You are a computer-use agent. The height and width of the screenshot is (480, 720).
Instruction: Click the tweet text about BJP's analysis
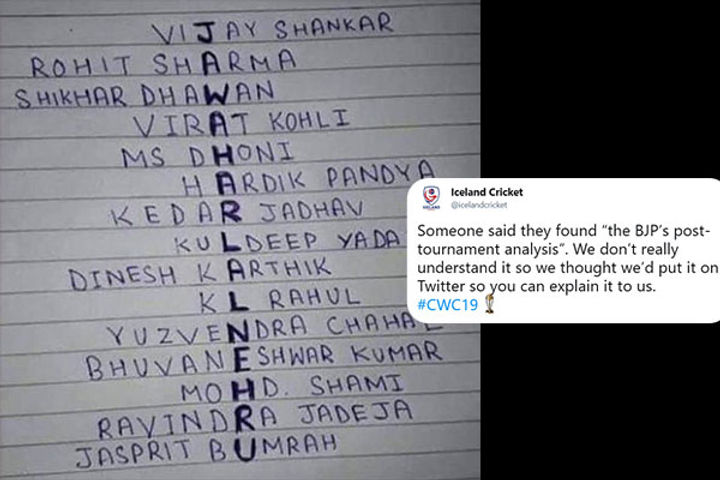[563, 257]
